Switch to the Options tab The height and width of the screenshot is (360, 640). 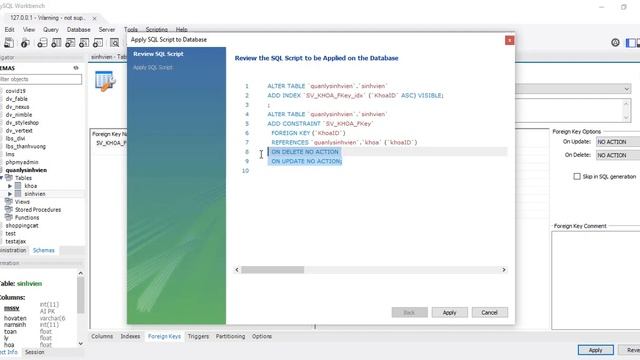click(x=262, y=336)
